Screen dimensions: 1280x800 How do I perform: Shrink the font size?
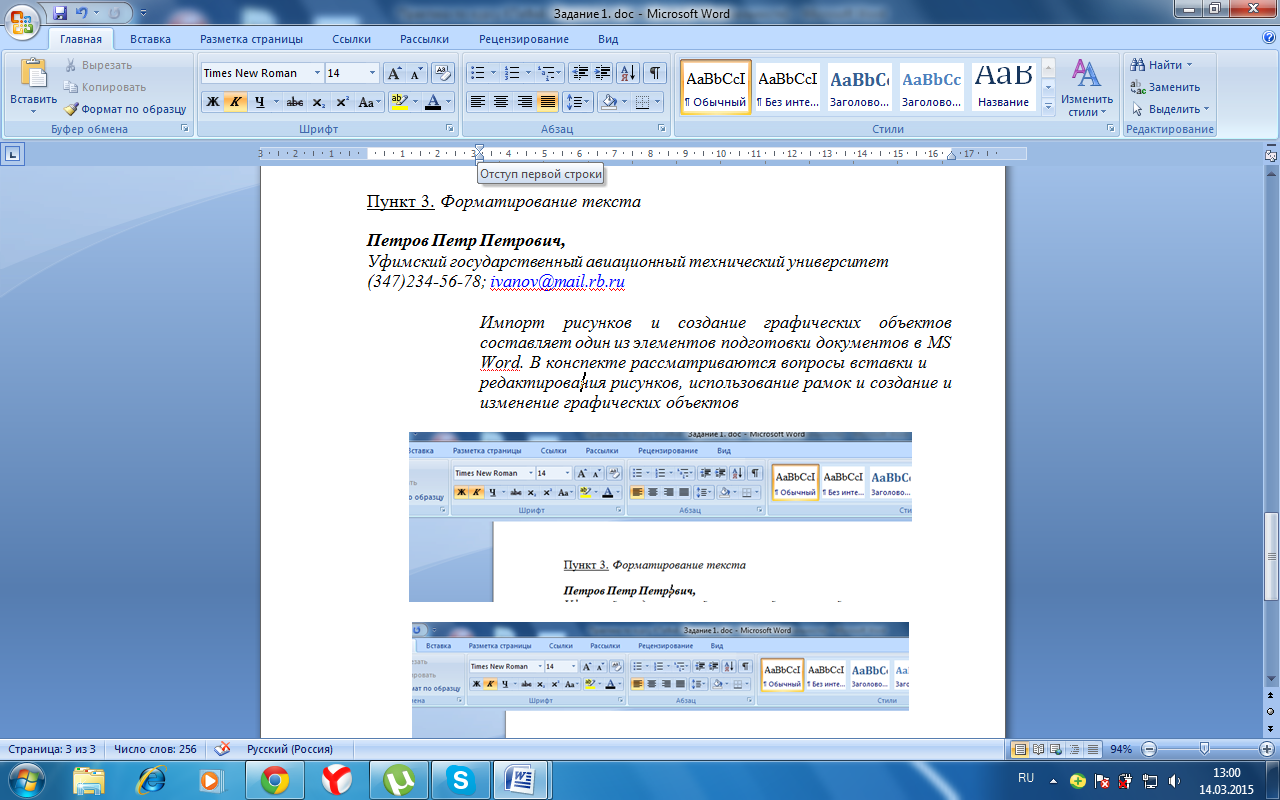pos(416,73)
